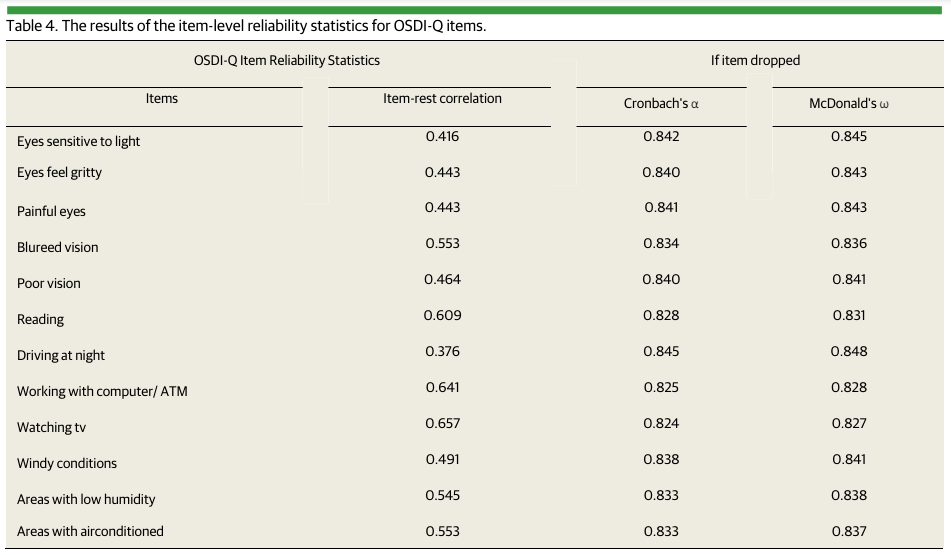The height and width of the screenshot is (555, 951).
Task: Click the "Eyes feel gritty" item
Action: pyautogui.click(x=59, y=173)
